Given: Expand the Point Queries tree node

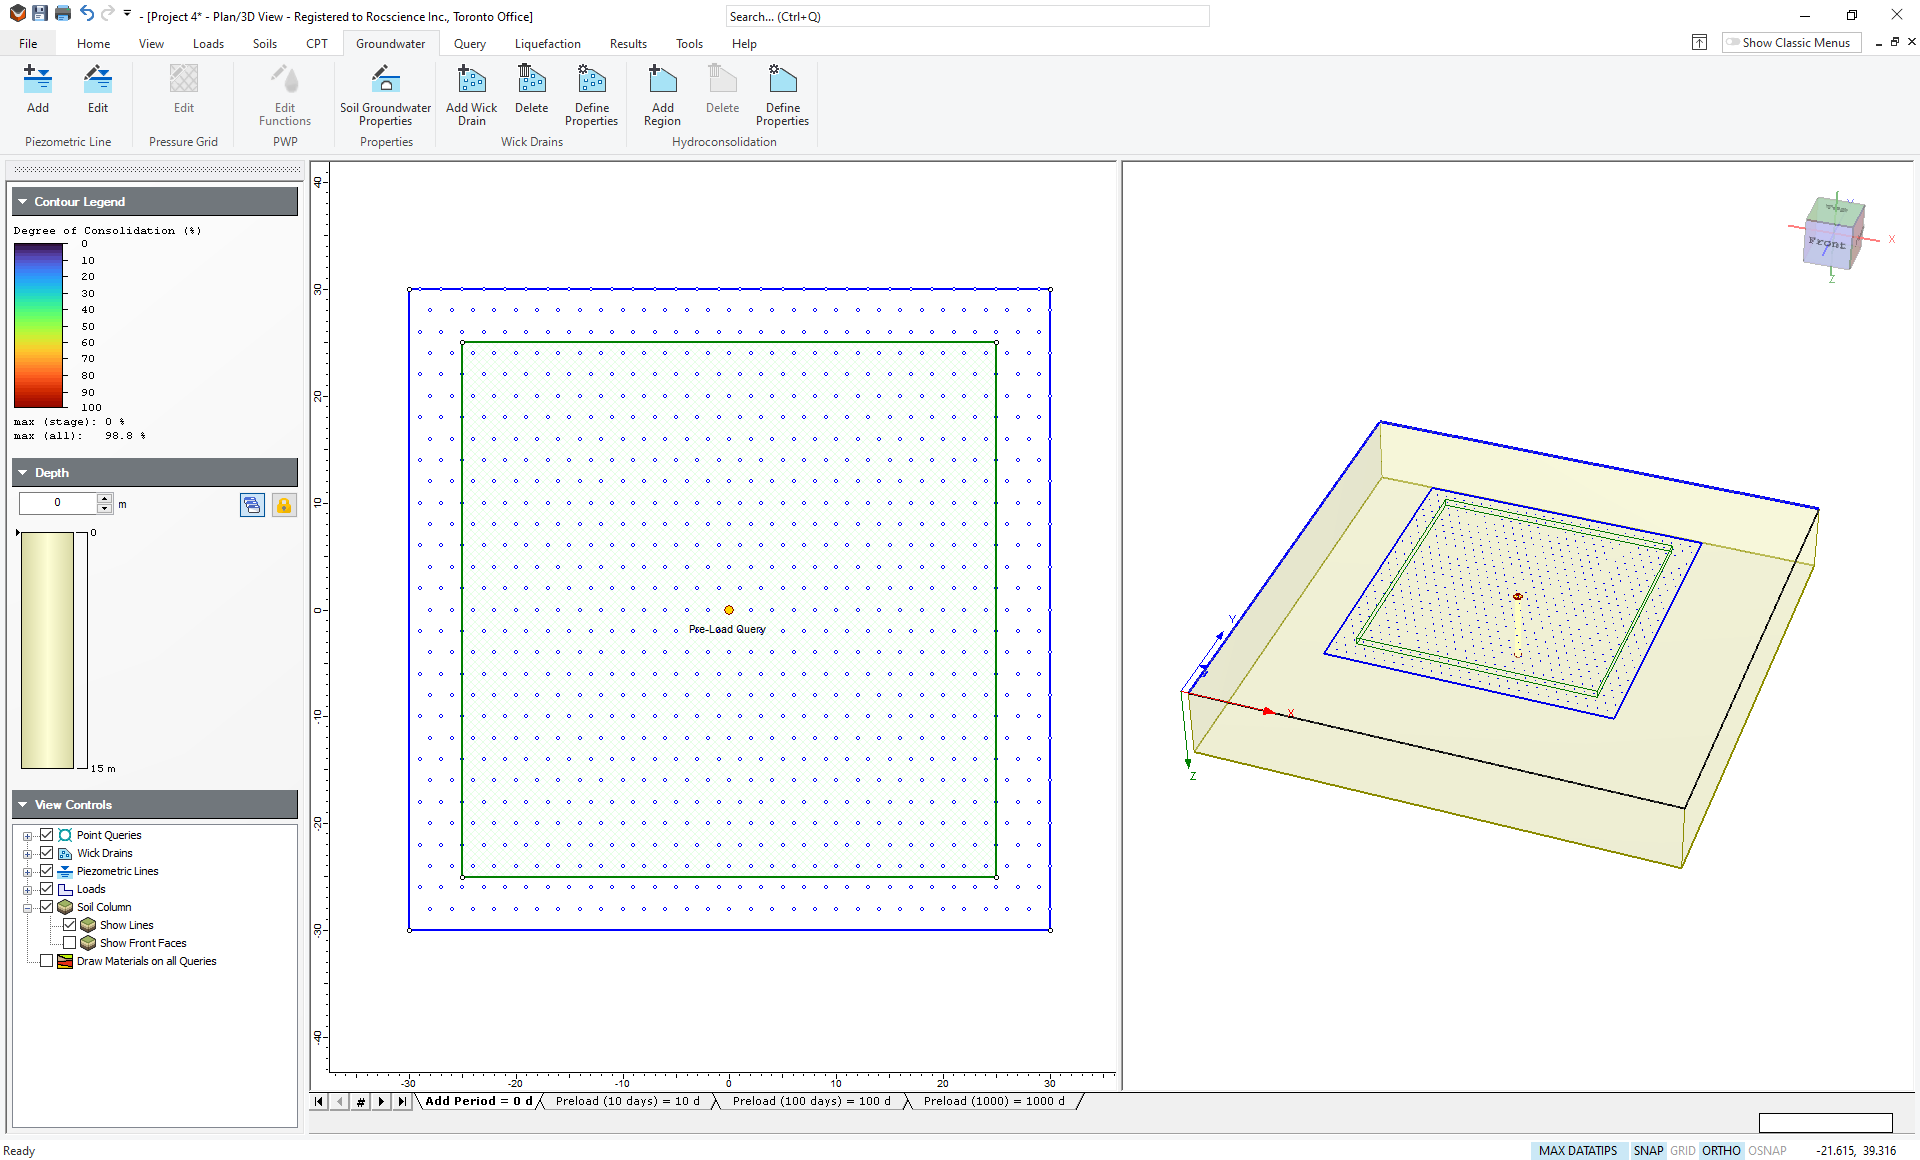Looking at the screenshot, I should click(27, 834).
